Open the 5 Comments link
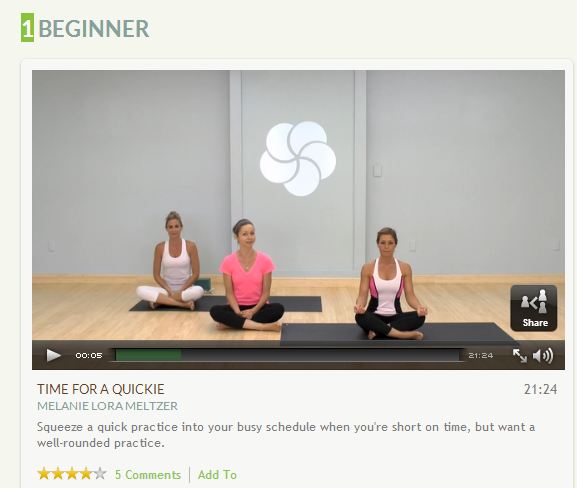This screenshot has width=577, height=488. [x=148, y=474]
